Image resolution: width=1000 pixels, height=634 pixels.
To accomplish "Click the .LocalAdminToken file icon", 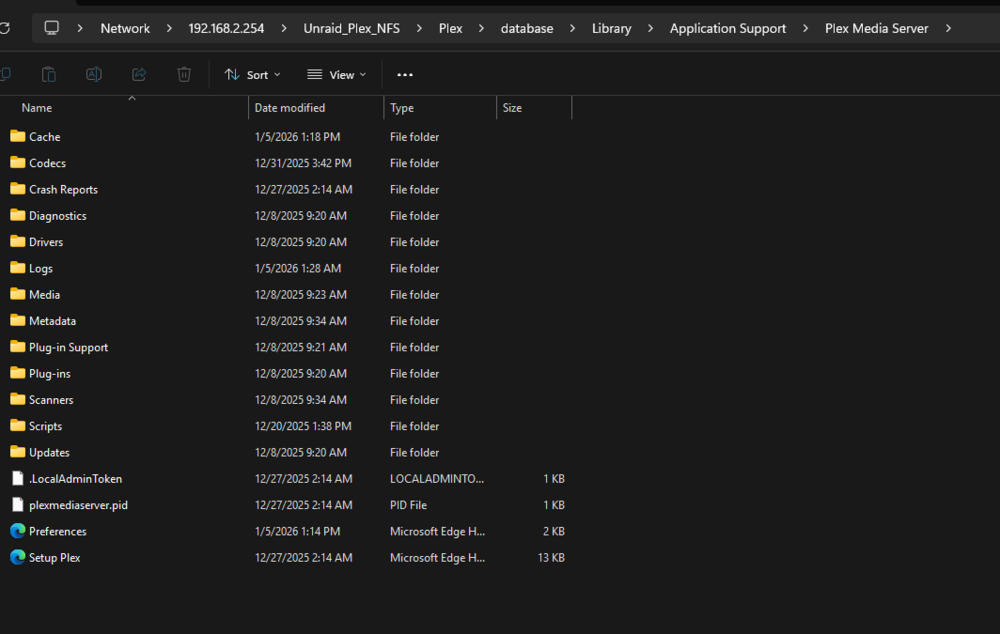I will pyautogui.click(x=18, y=478).
